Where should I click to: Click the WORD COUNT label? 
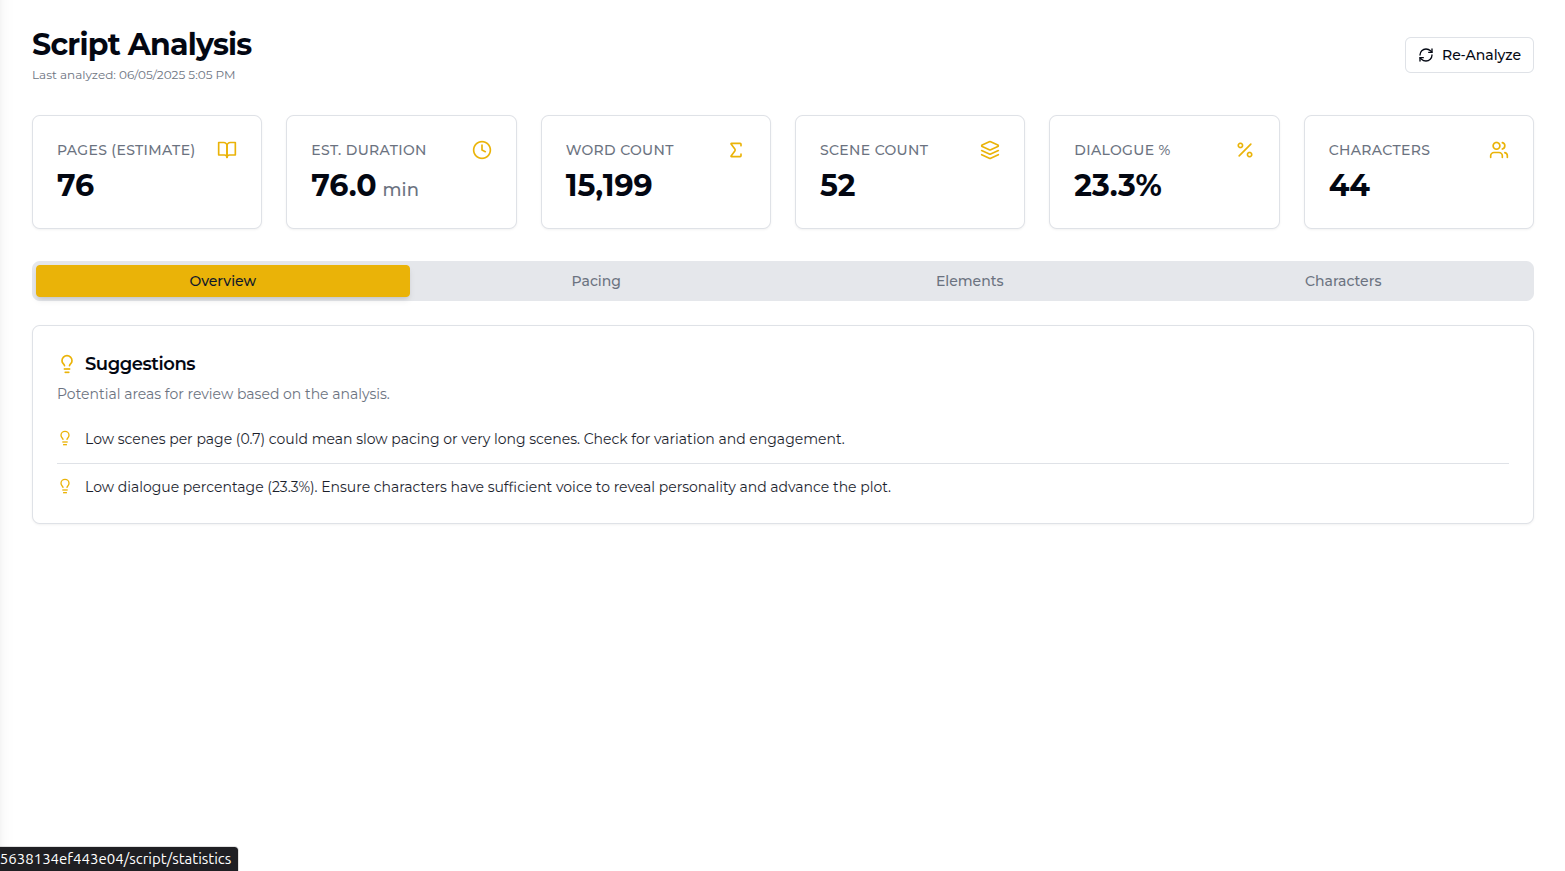click(620, 150)
